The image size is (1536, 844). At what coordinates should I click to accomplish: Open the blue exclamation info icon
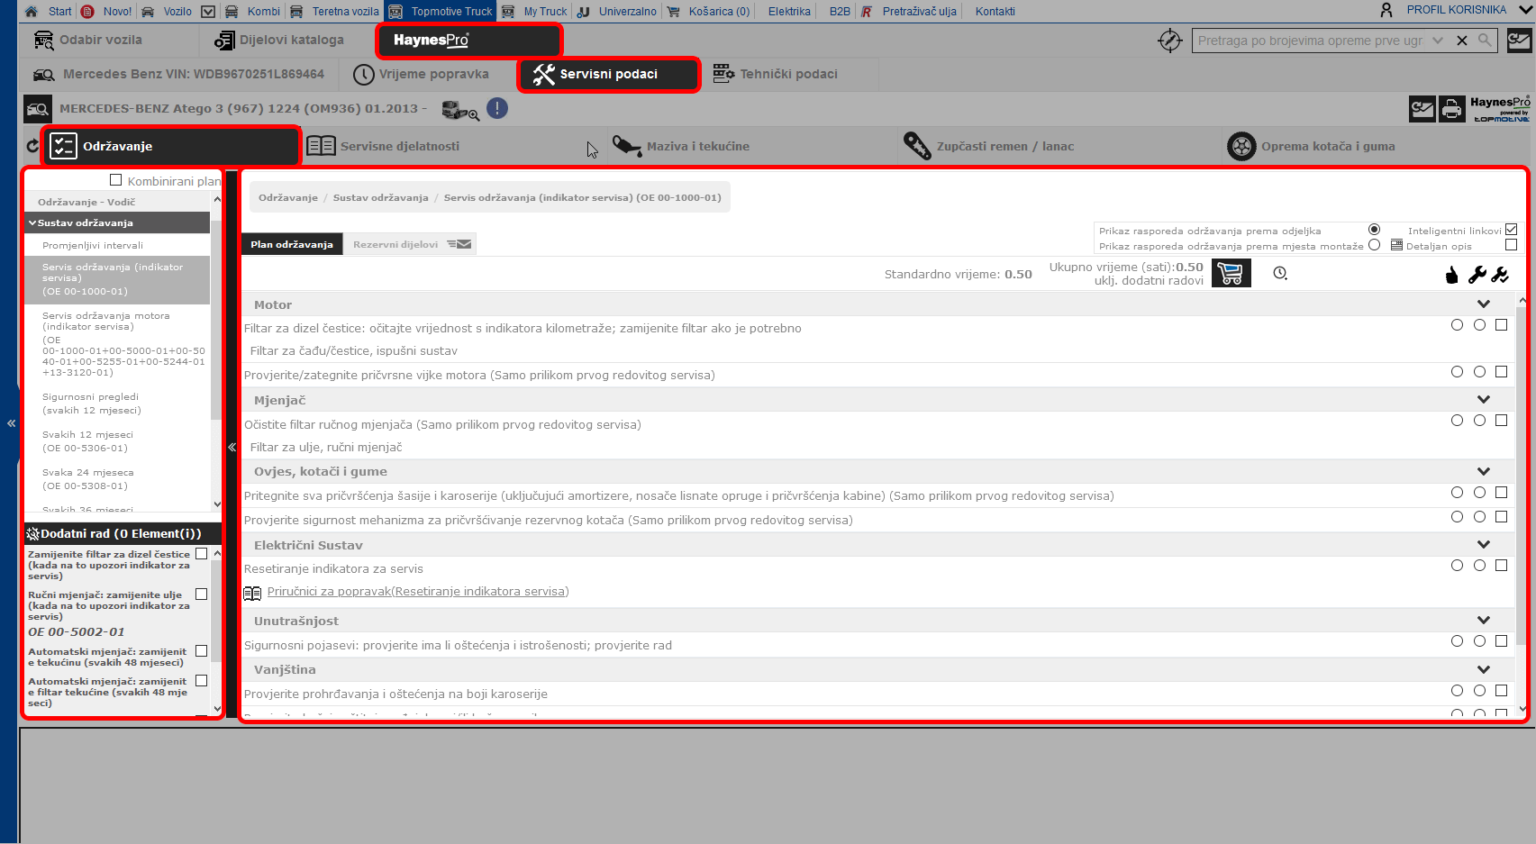click(x=497, y=108)
